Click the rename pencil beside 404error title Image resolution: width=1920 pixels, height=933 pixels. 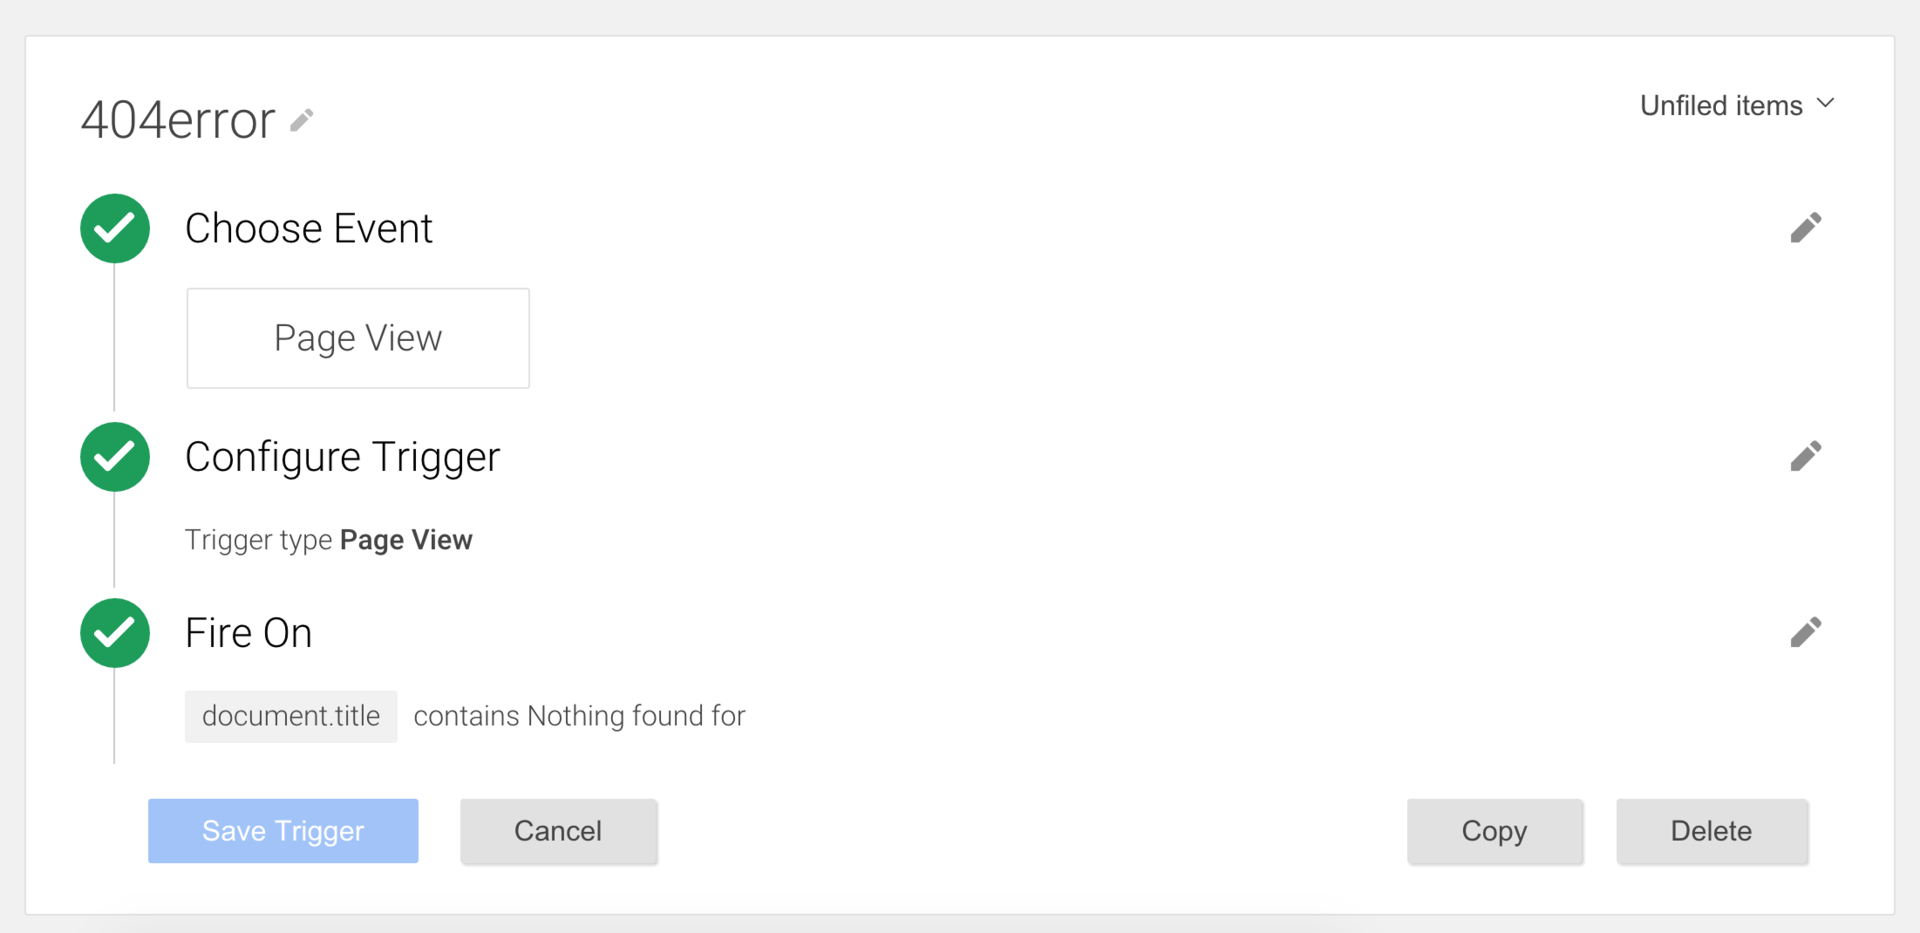click(302, 121)
